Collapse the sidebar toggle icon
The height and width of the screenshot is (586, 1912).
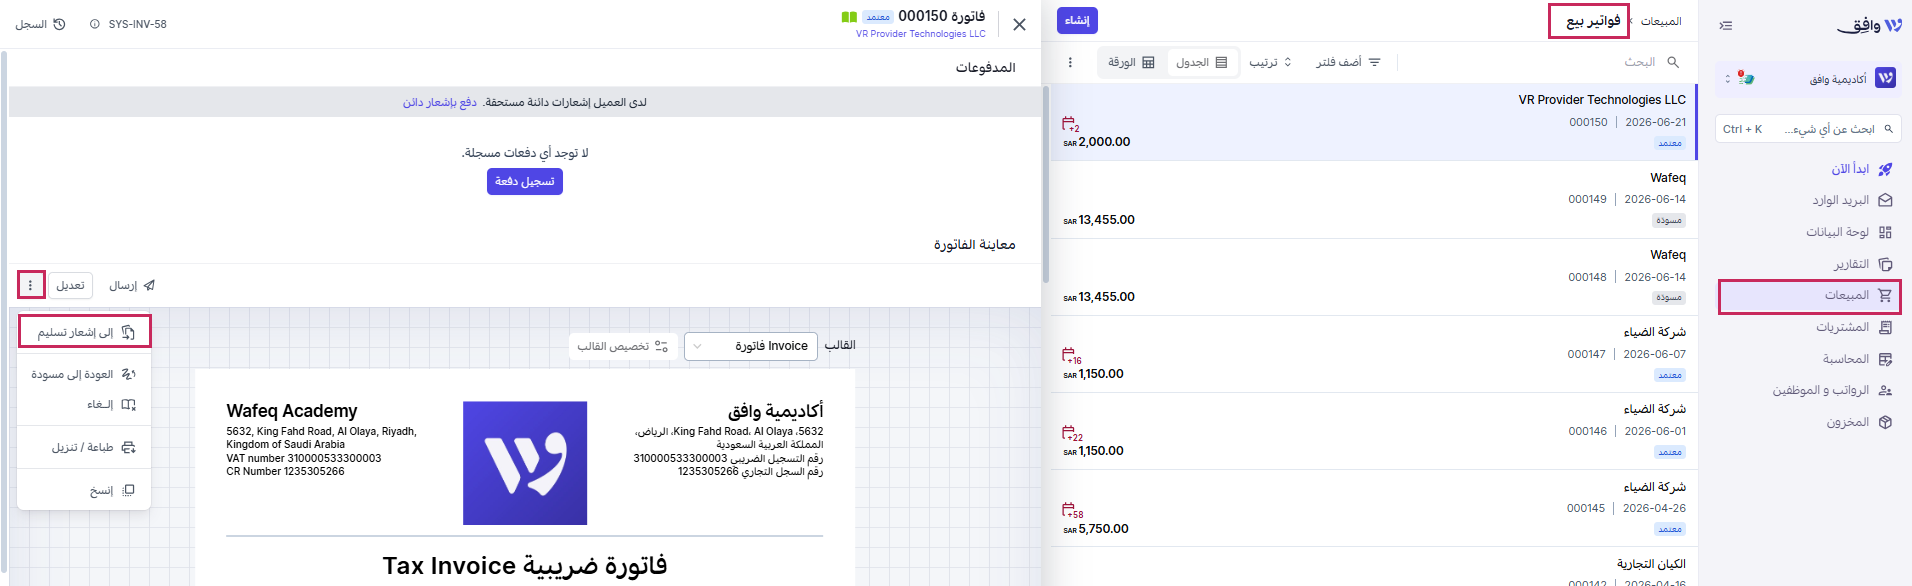(1725, 25)
